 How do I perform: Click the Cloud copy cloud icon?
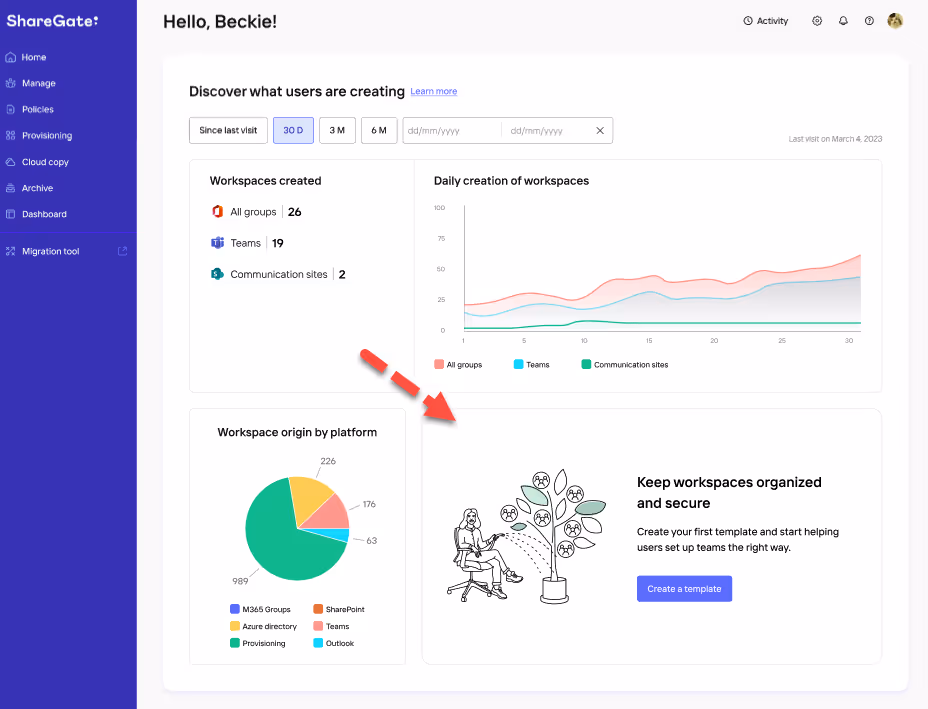[x=10, y=162]
